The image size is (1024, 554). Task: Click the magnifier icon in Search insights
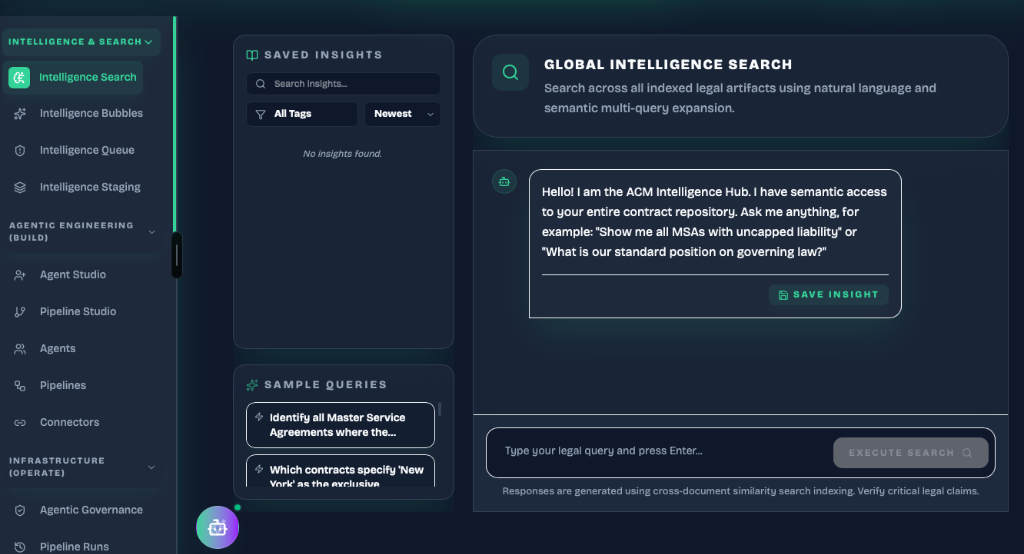pyautogui.click(x=261, y=84)
